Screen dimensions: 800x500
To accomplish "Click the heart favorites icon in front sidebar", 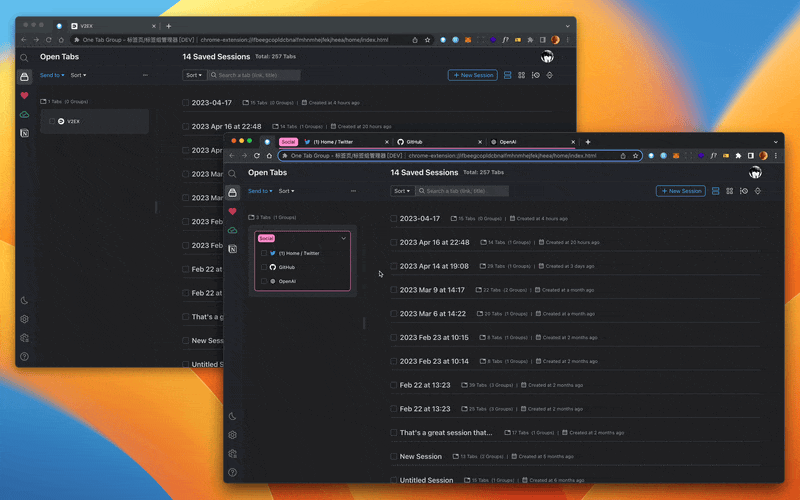I will click(233, 211).
